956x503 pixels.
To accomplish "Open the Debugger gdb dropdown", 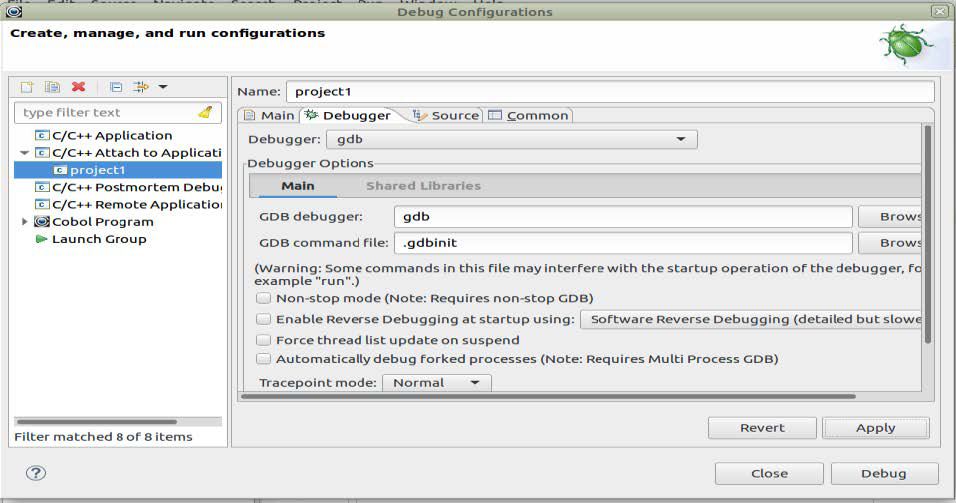I will (x=512, y=140).
